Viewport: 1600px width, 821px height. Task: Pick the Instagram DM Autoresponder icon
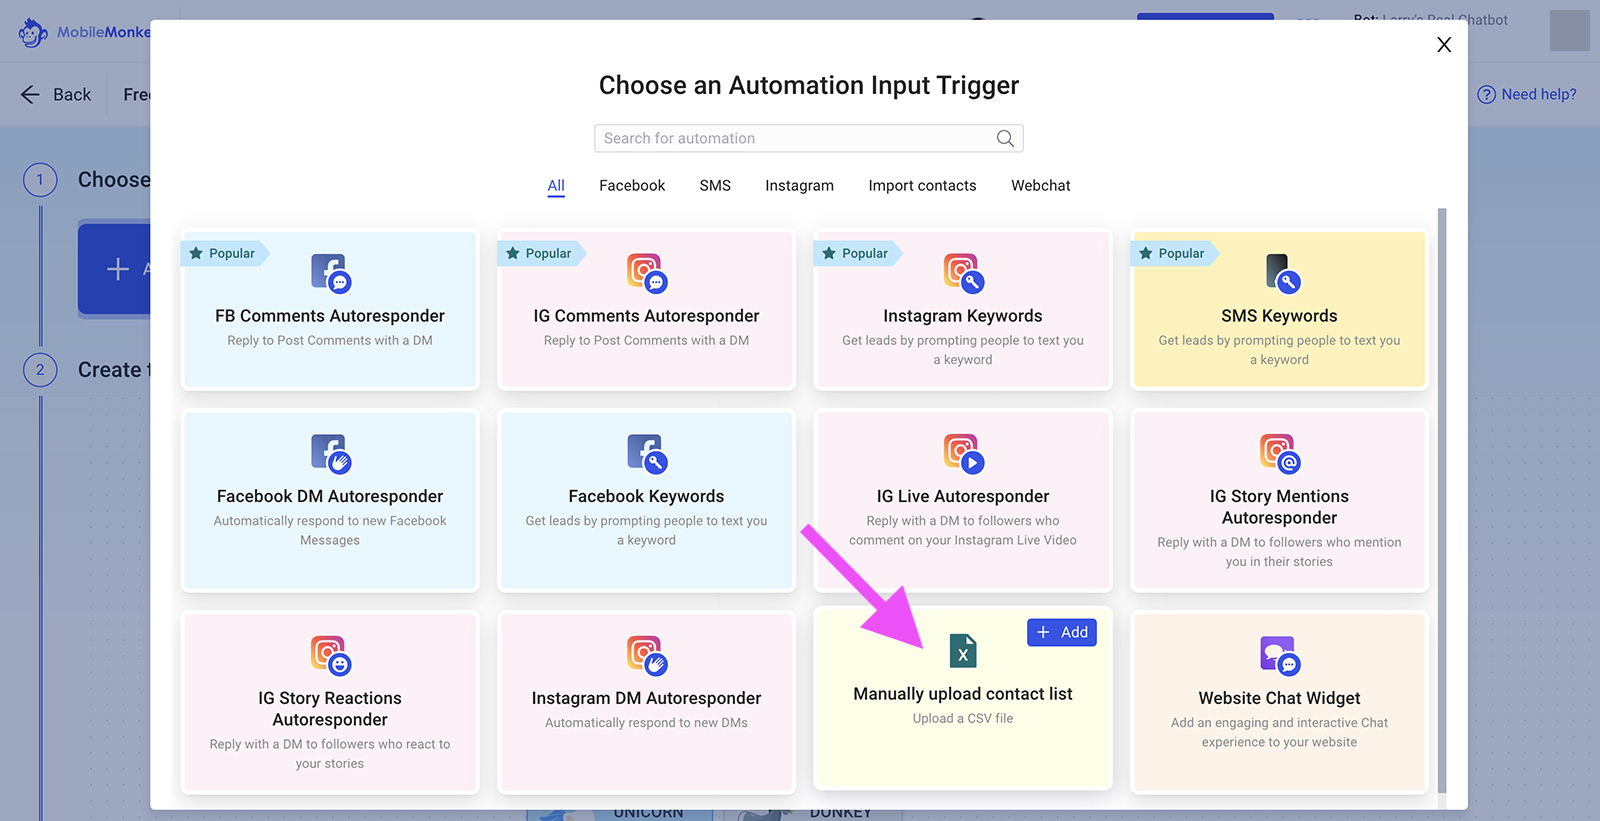[x=647, y=655]
